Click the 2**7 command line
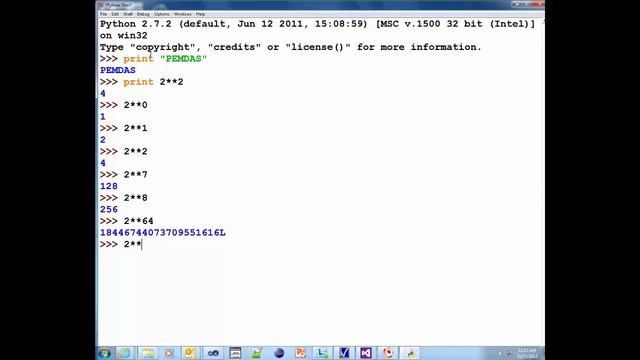This screenshot has width=640, height=360. click(124, 175)
